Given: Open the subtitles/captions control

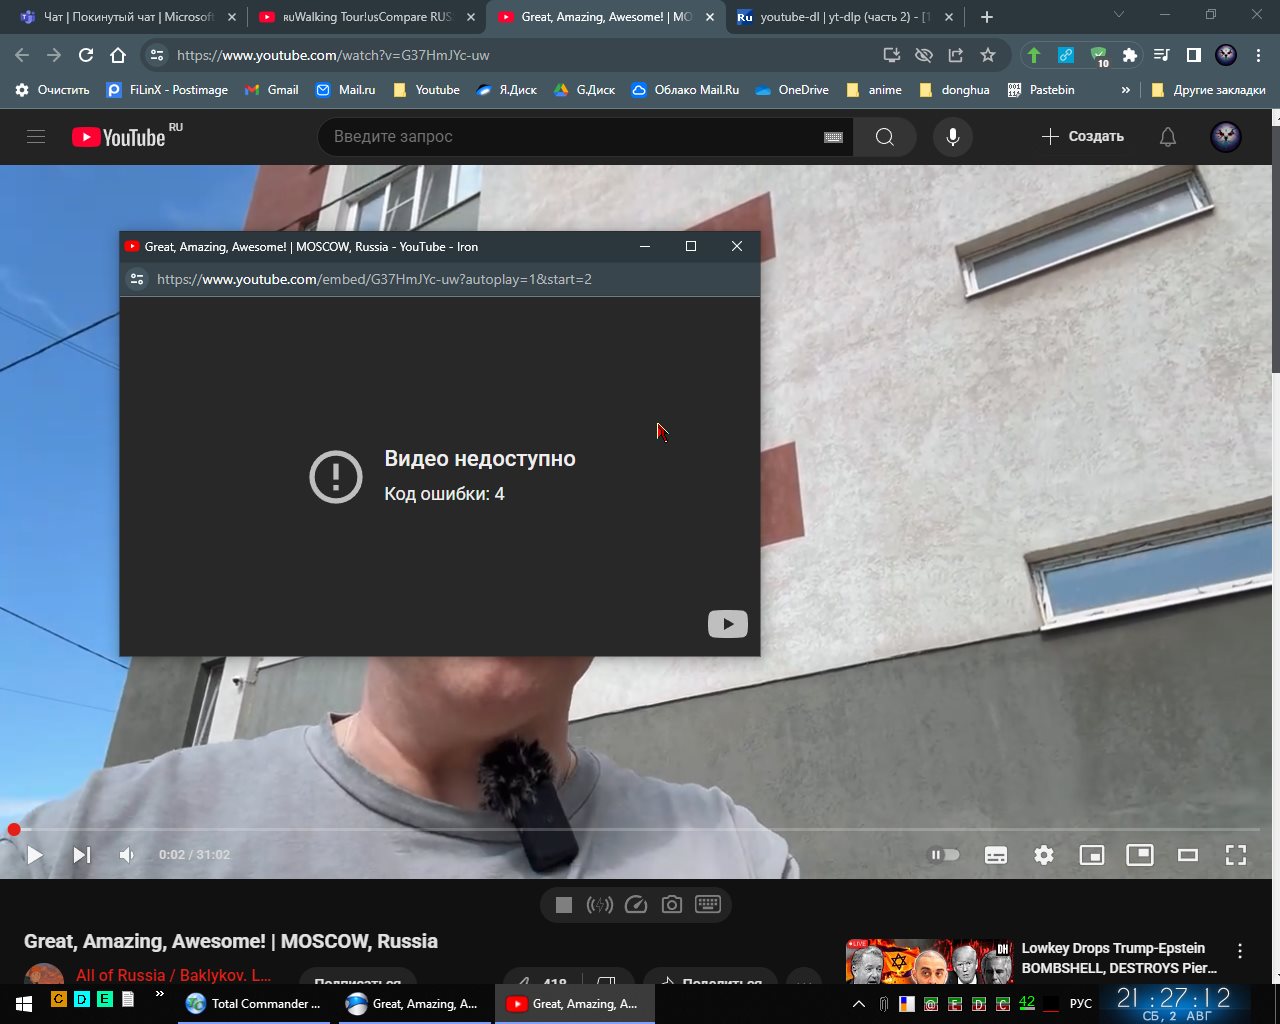Looking at the screenshot, I should click(x=996, y=855).
